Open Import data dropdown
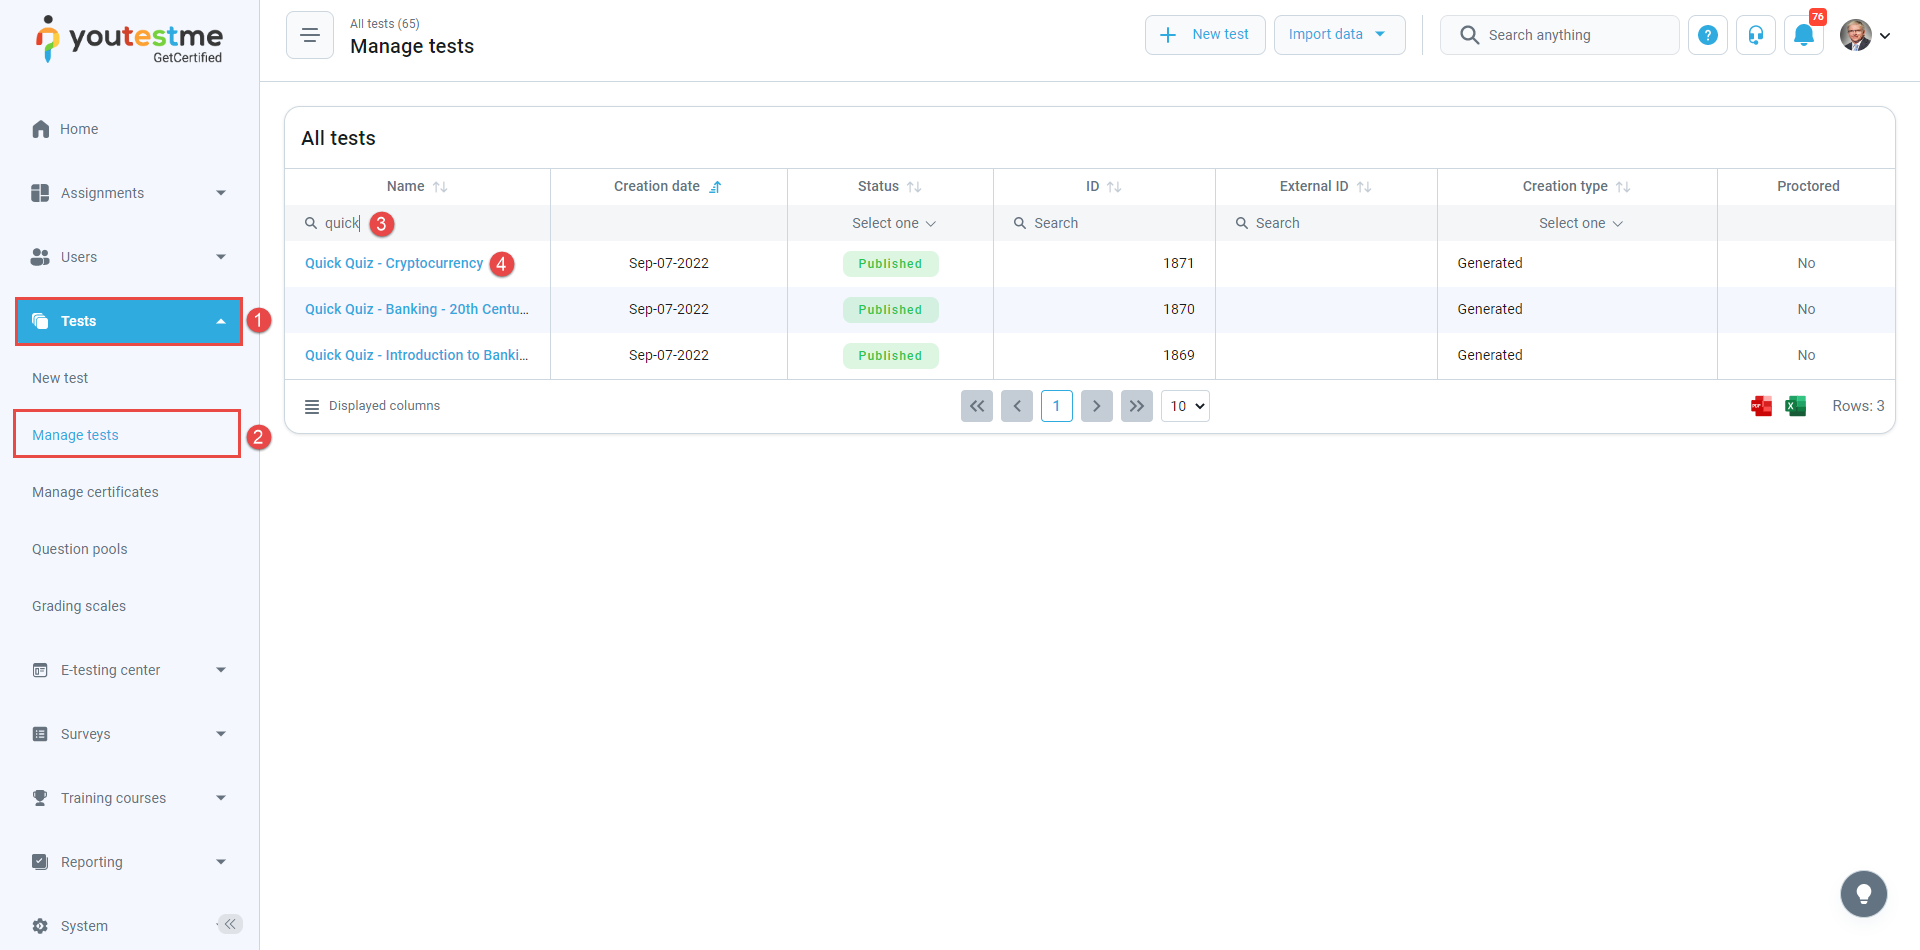The width and height of the screenshot is (1920, 950). [x=1338, y=35]
